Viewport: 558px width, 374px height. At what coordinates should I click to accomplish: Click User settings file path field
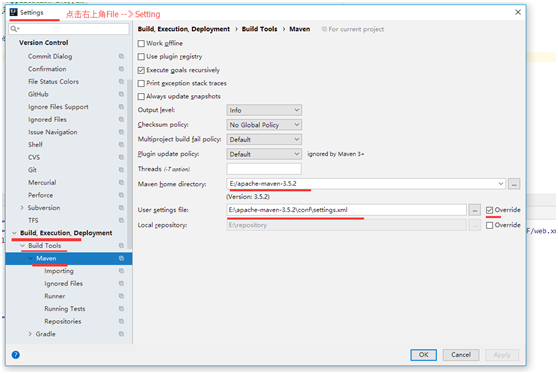tap(346, 210)
